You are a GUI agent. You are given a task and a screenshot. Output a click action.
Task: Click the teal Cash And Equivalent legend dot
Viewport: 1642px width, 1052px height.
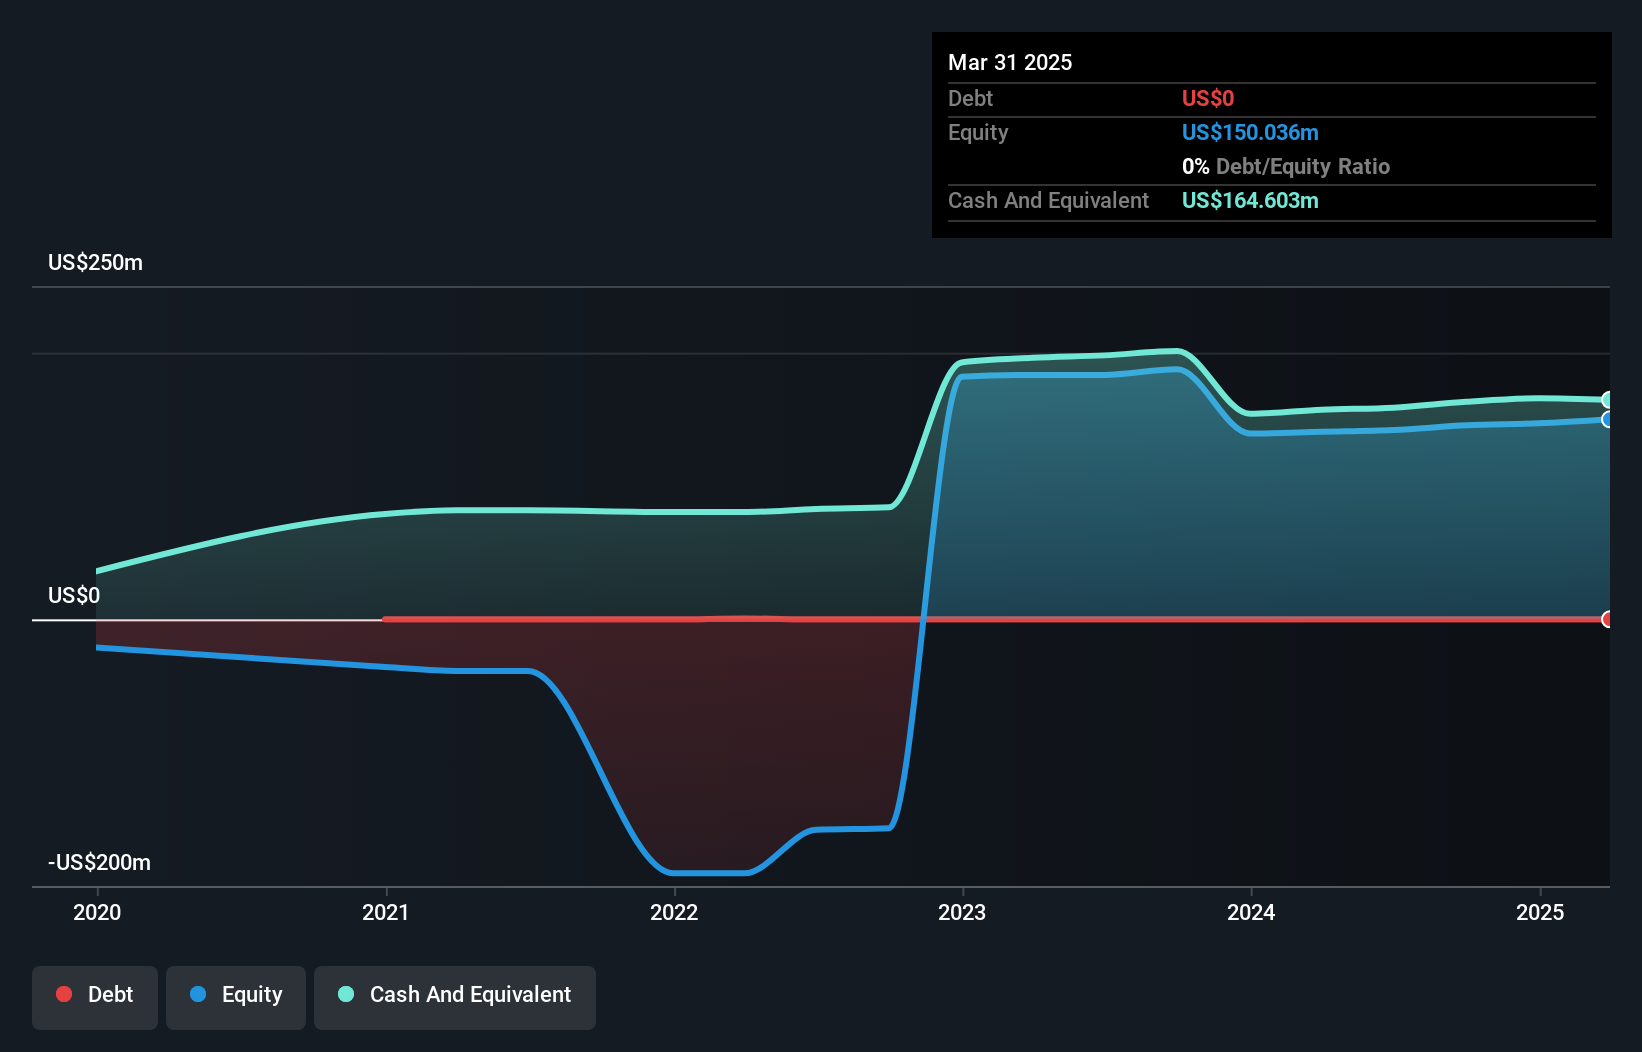(x=346, y=994)
